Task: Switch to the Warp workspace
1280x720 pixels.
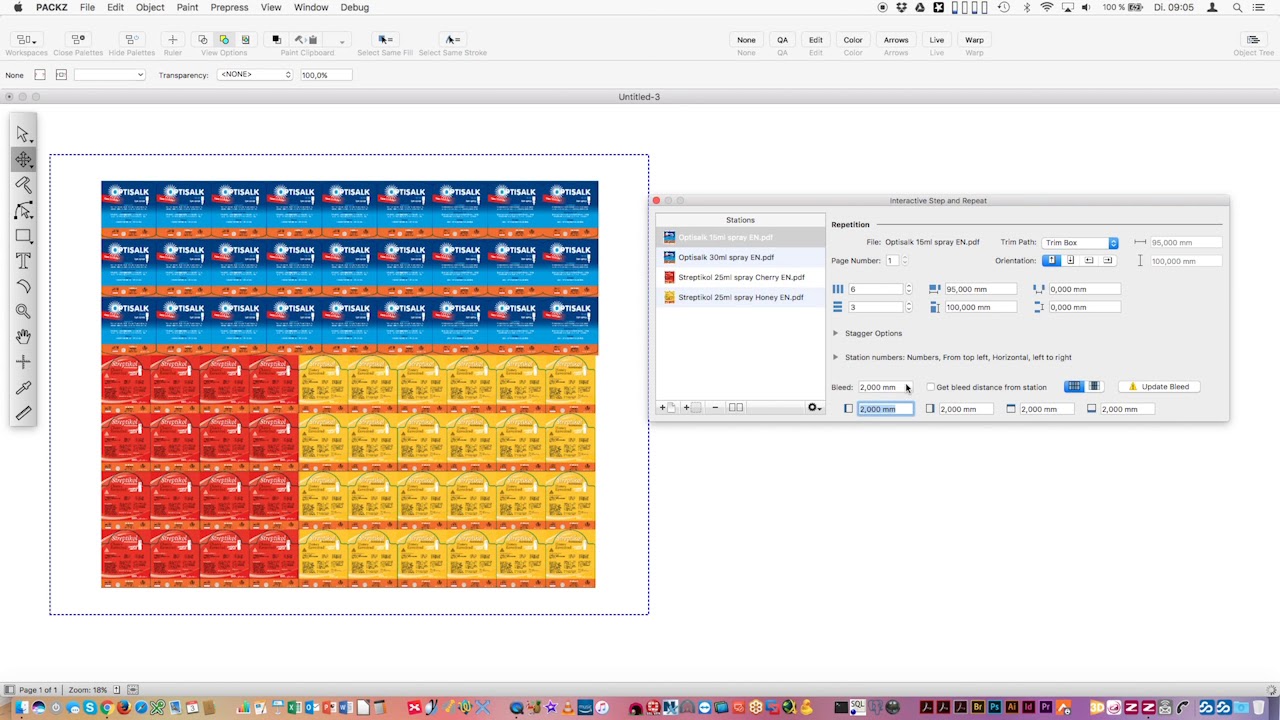Action: coord(974,40)
